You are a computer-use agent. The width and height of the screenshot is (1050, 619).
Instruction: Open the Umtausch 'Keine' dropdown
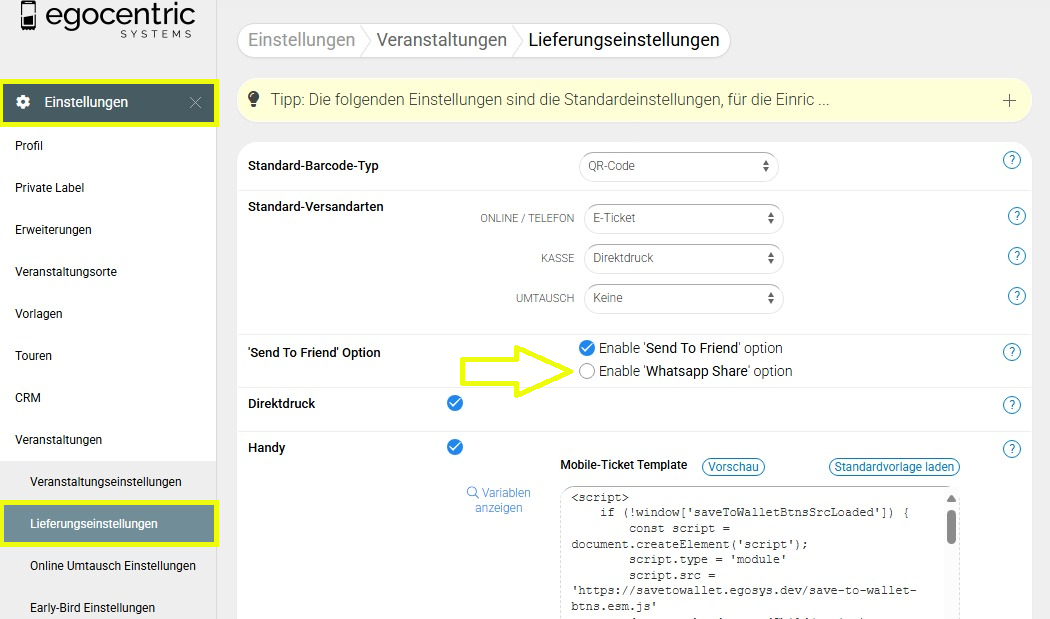683,298
